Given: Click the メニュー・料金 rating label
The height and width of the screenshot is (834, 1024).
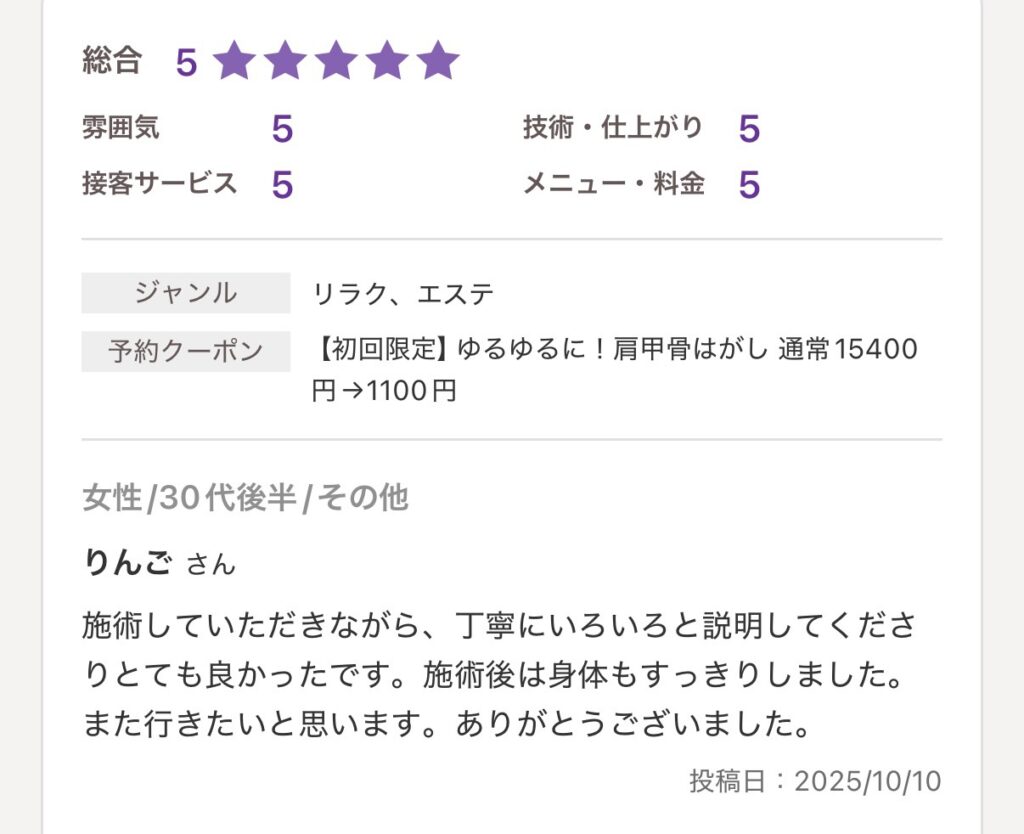Looking at the screenshot, I should [x=614, y=184].
